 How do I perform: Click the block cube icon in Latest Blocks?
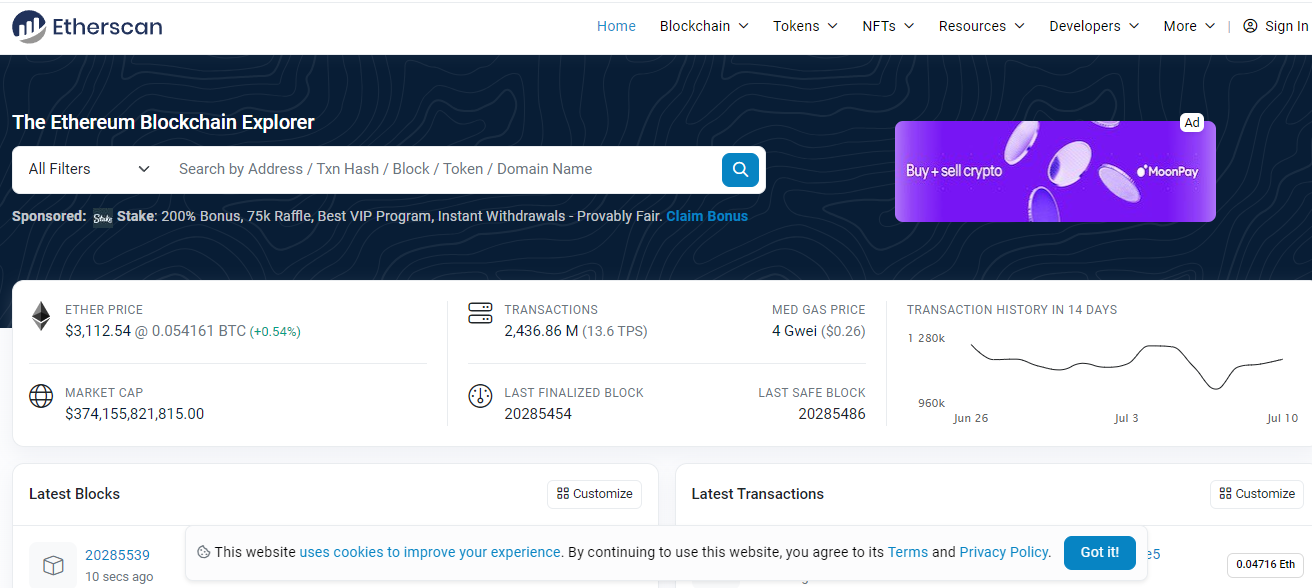pos(52,564)
